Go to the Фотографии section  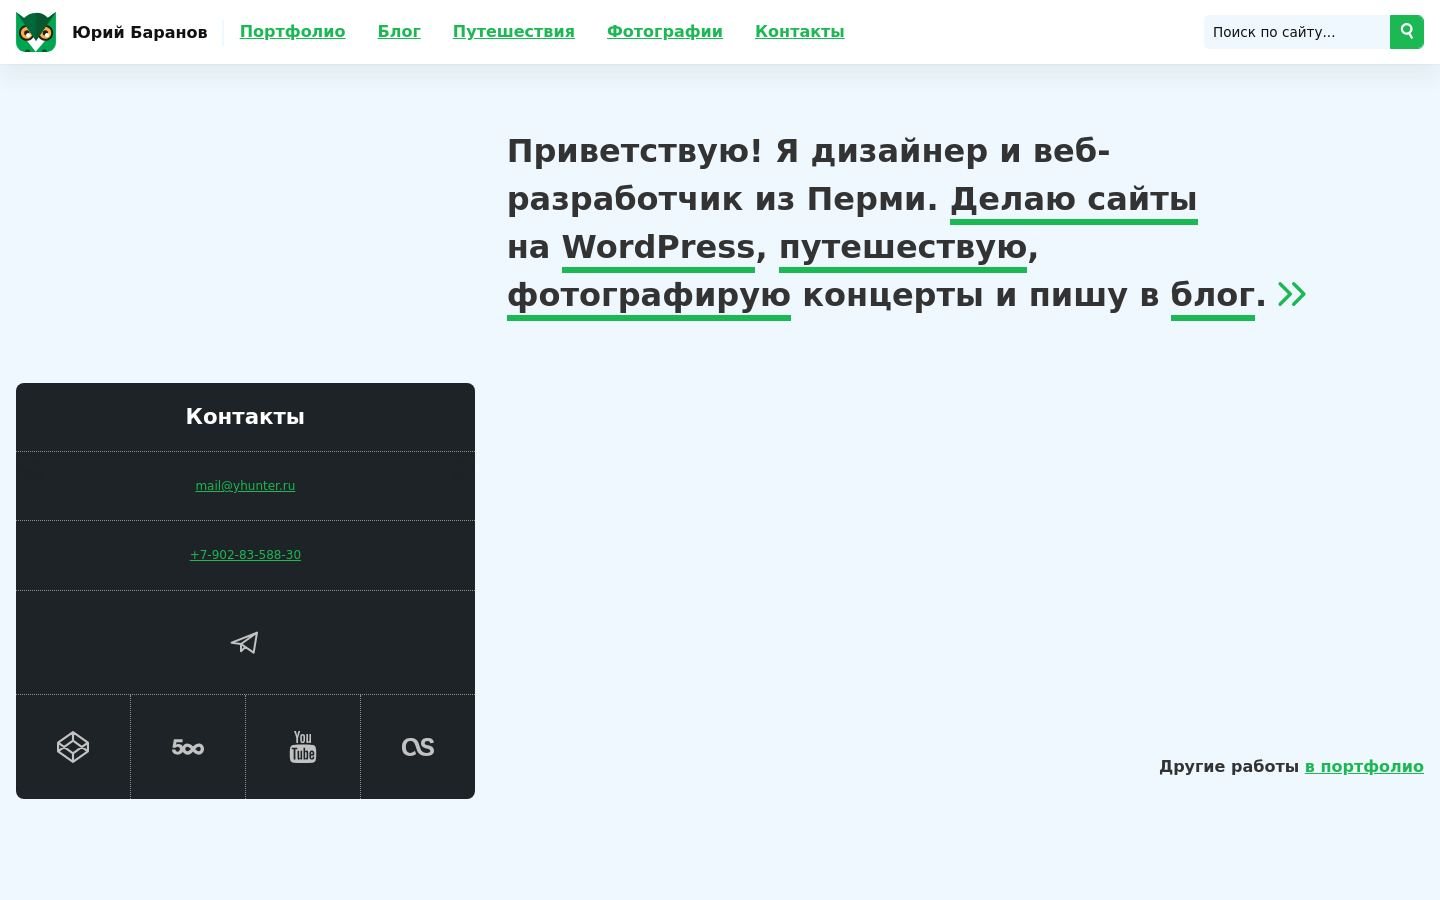coord(664,32)
